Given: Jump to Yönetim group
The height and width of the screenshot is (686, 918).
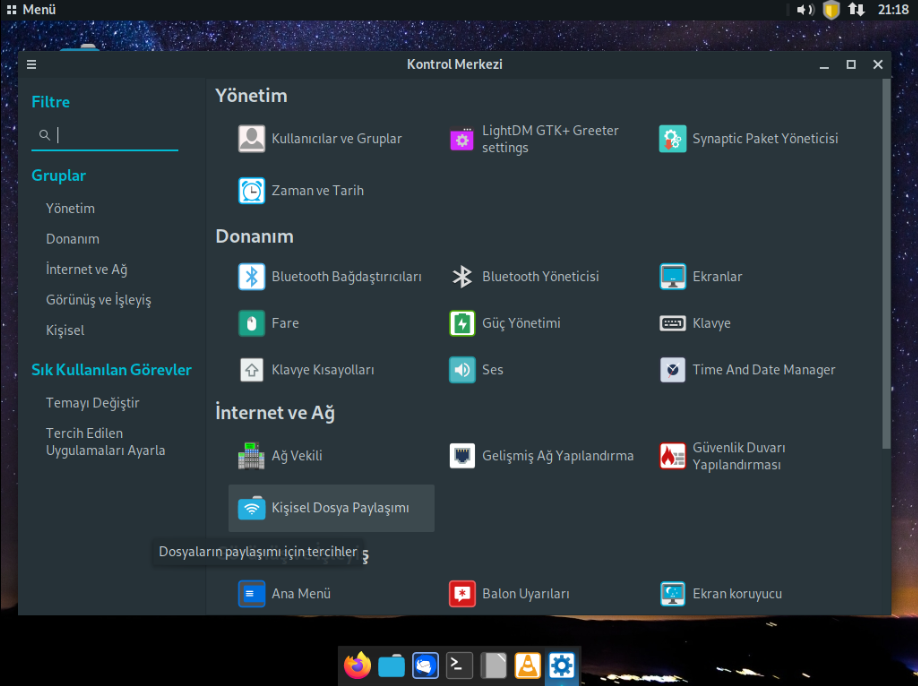Looking at the screenshot, I should [70, 208].
